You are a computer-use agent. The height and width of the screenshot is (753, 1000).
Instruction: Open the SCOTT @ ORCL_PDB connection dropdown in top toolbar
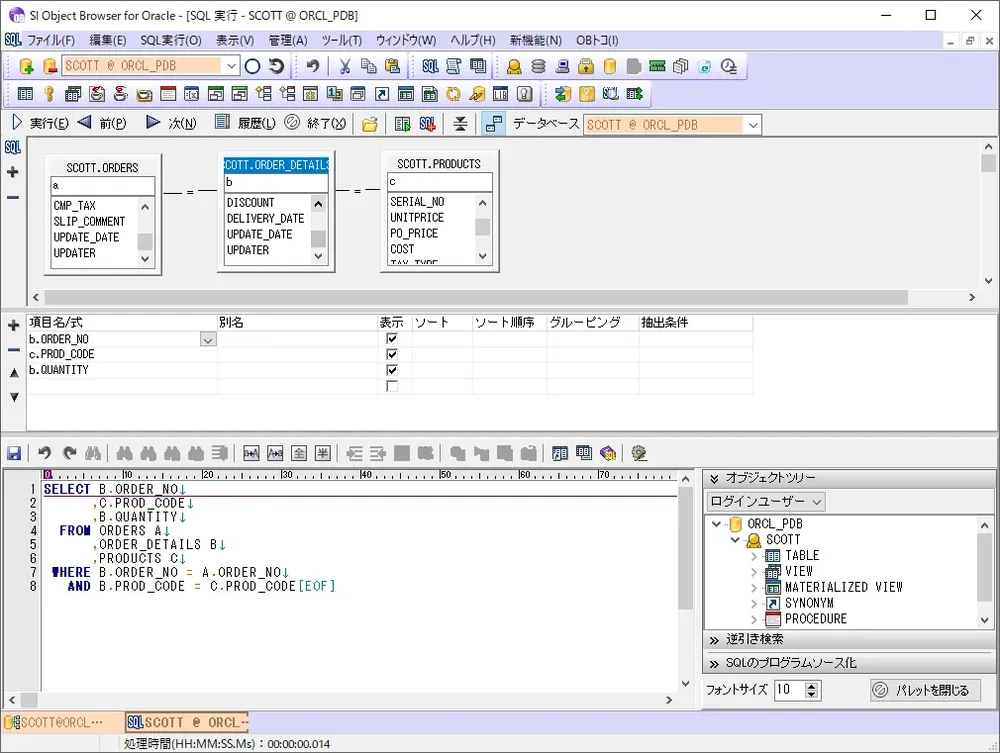coord(231,66)
